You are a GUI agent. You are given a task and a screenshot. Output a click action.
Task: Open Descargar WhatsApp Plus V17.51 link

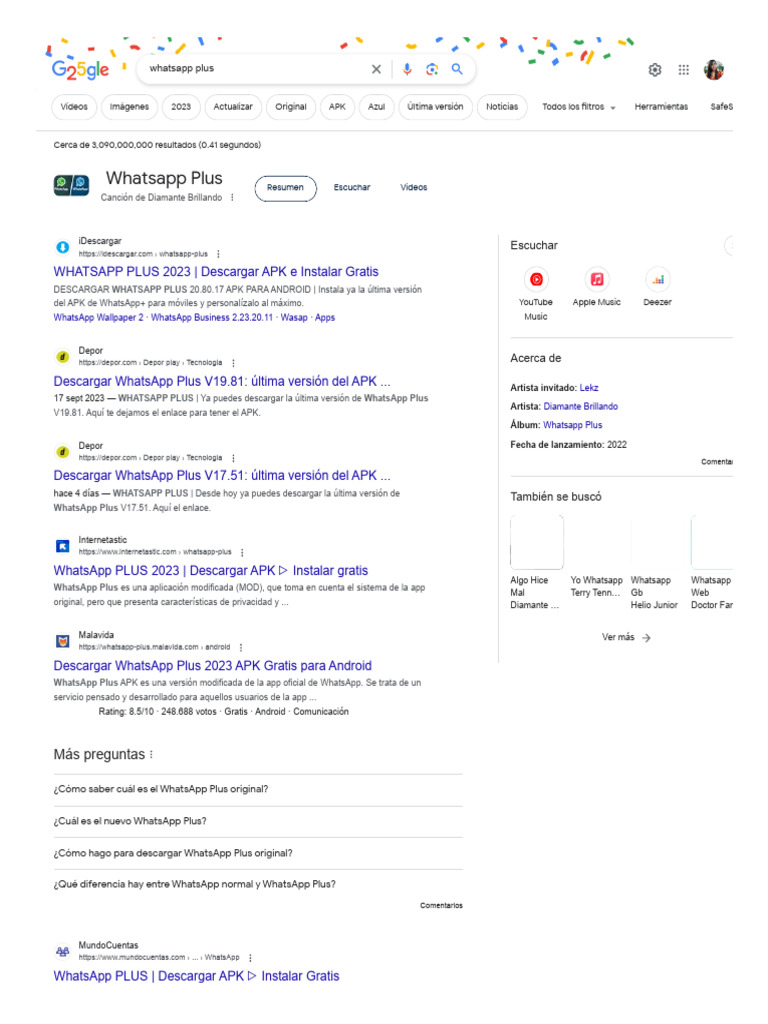(222, 475)
